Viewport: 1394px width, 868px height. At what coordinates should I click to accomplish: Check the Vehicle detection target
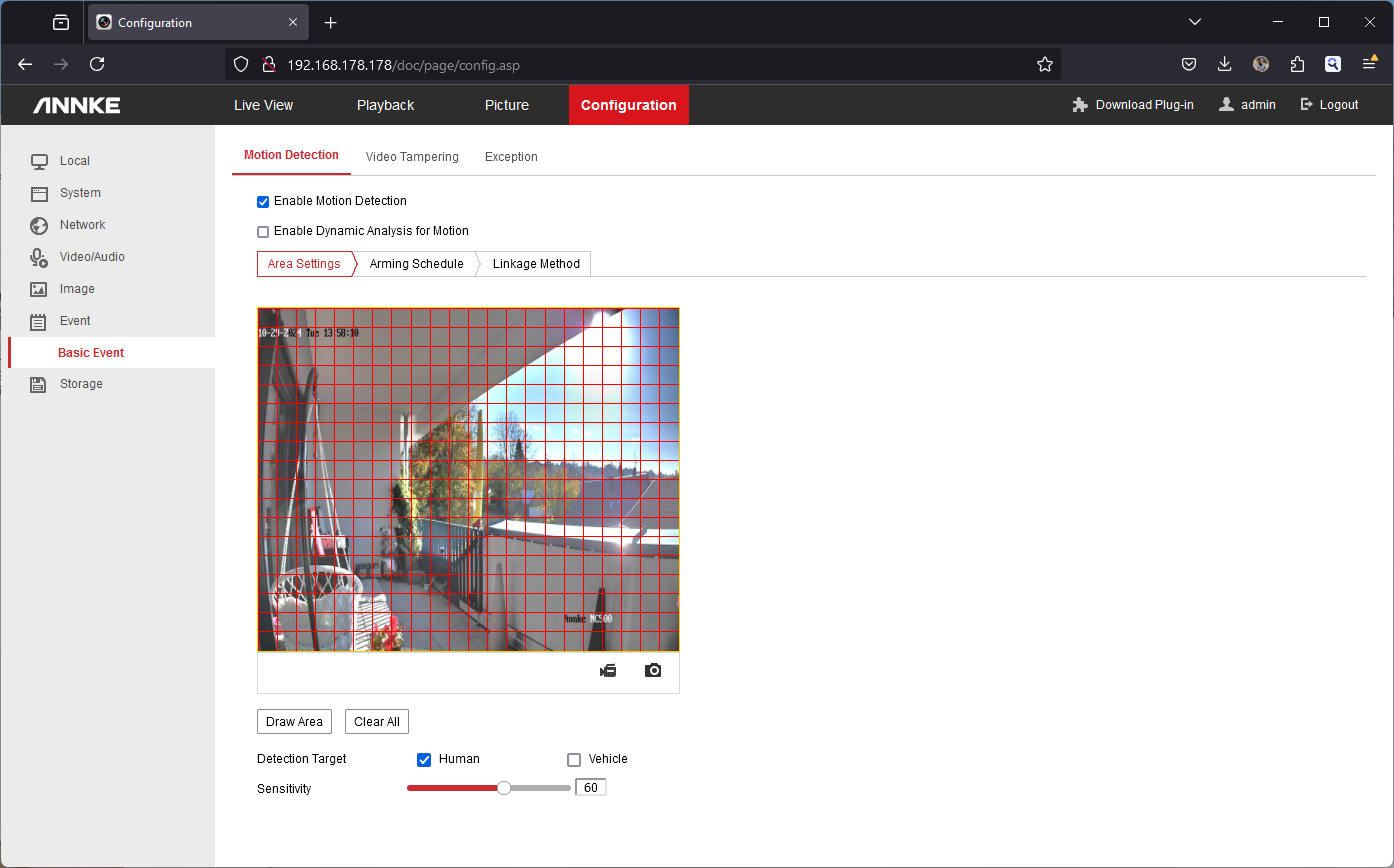tap(574, 760)
